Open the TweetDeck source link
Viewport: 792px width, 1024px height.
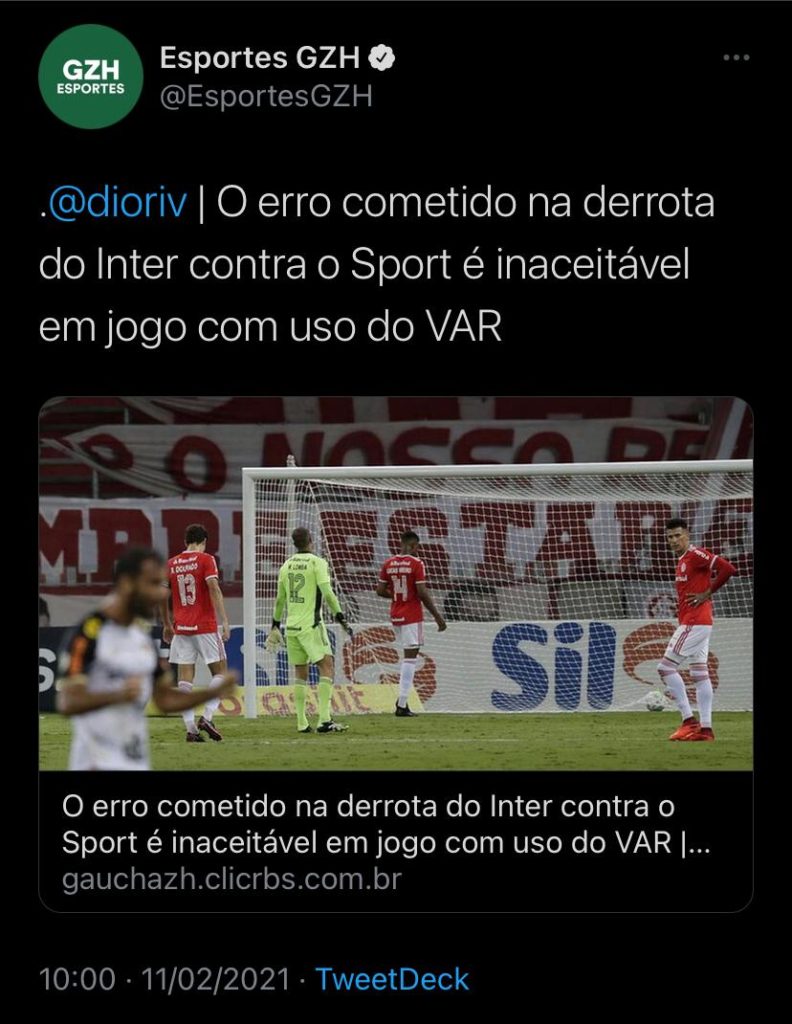coord(392,980)
